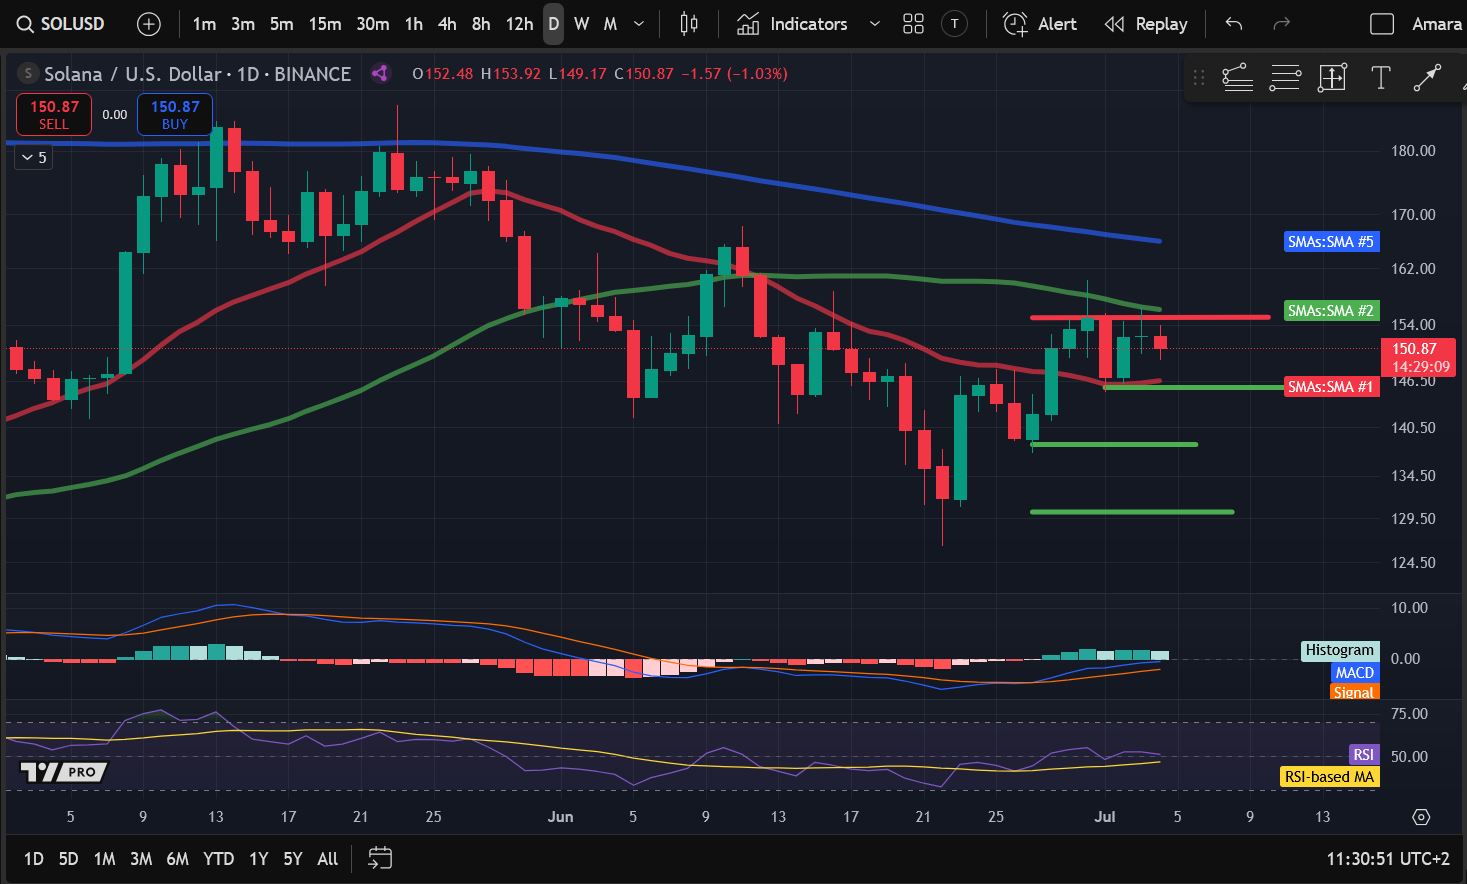
Task: Click the circled T icon
Action: tap(955, 24)
